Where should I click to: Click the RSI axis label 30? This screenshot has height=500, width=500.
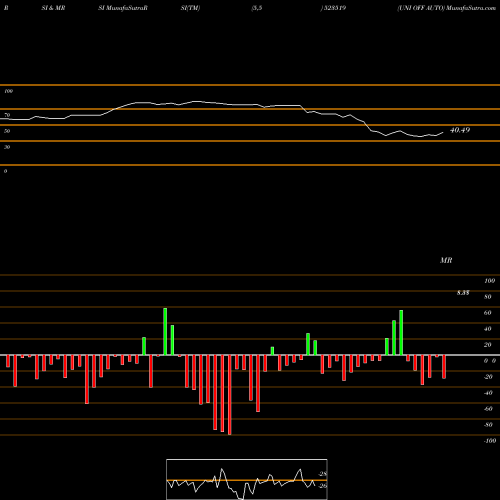[x=7, y=147]
